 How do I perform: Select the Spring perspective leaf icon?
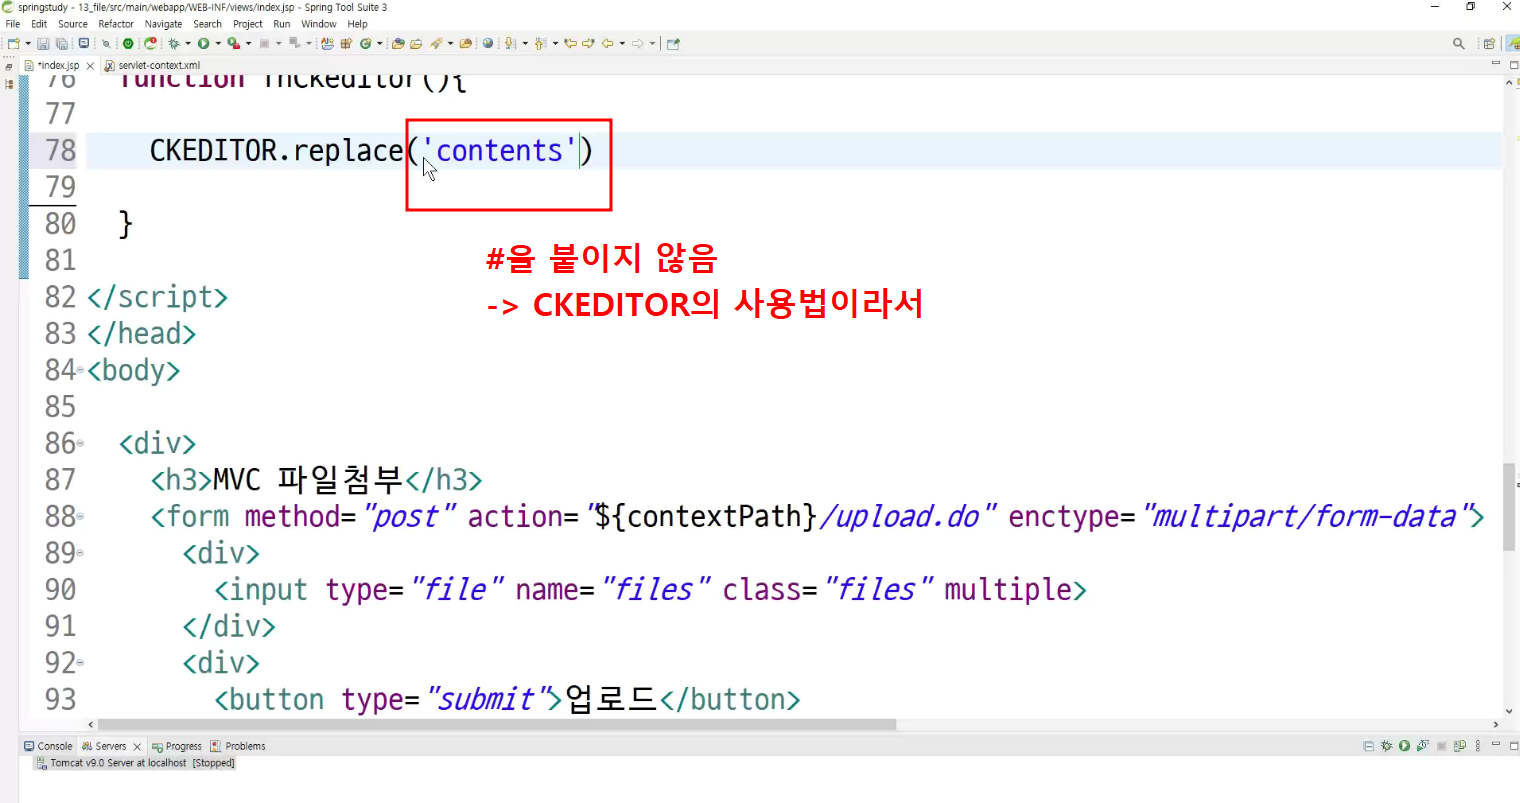click(x=1513, y=44)
